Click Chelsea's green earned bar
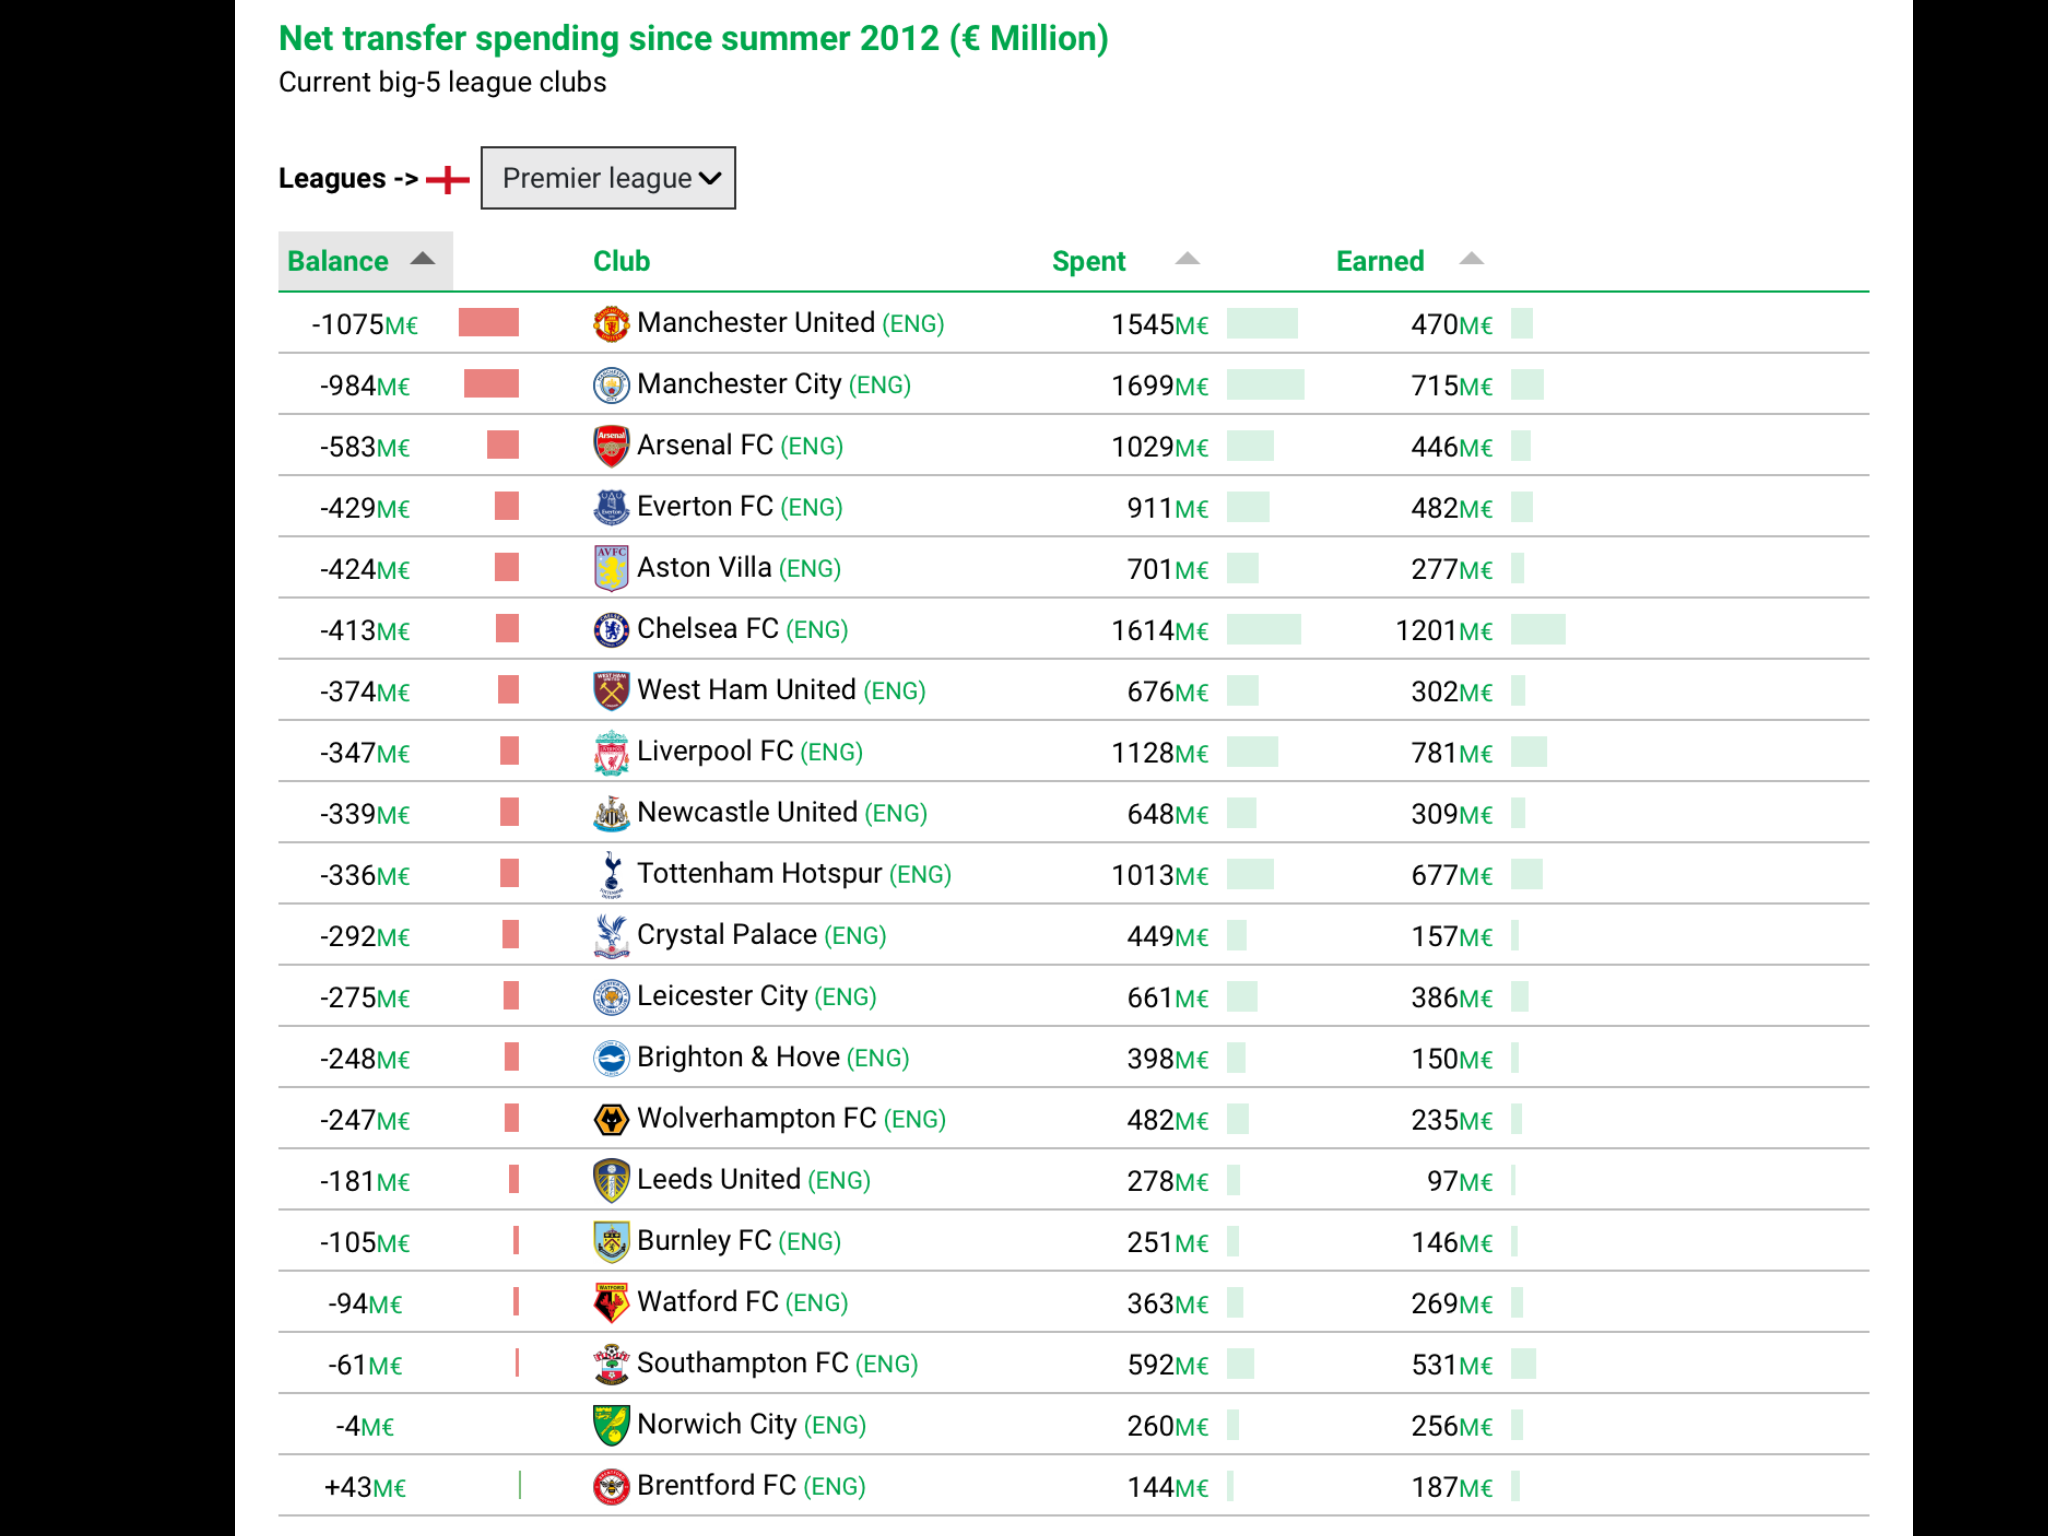Image resolution: width=2048 pixels, height=1536 pixels. [x=1538, y=630]
